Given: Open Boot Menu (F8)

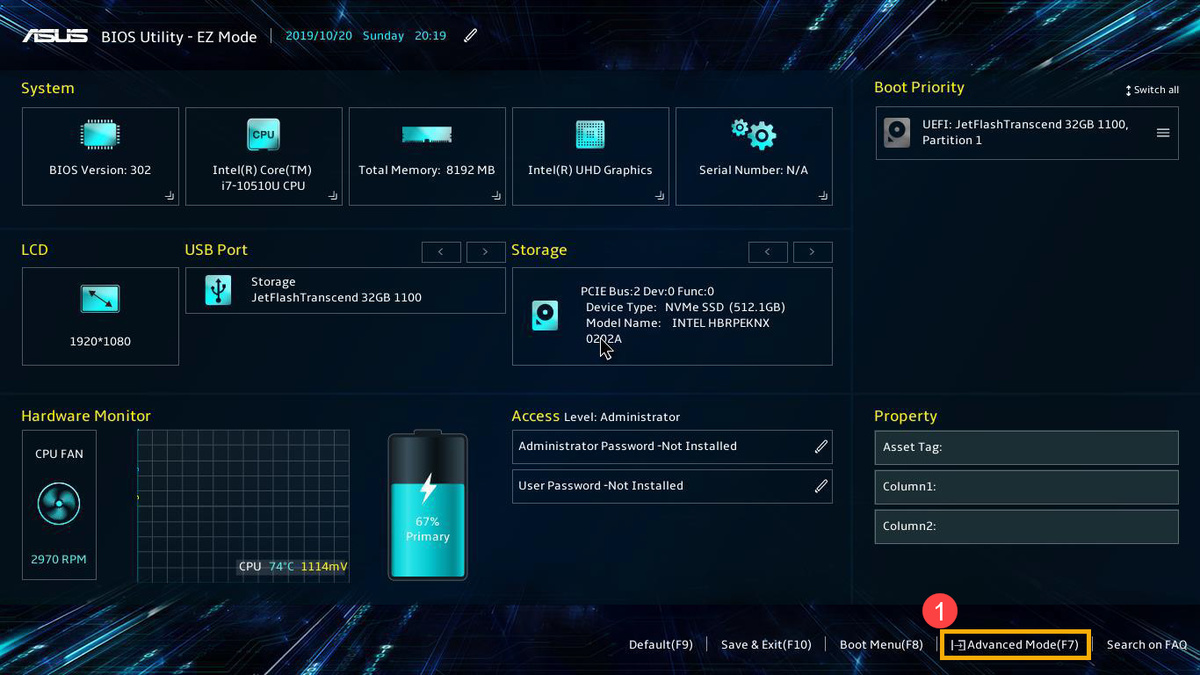Looking at the screenshot, I should [x=881, y=645].
